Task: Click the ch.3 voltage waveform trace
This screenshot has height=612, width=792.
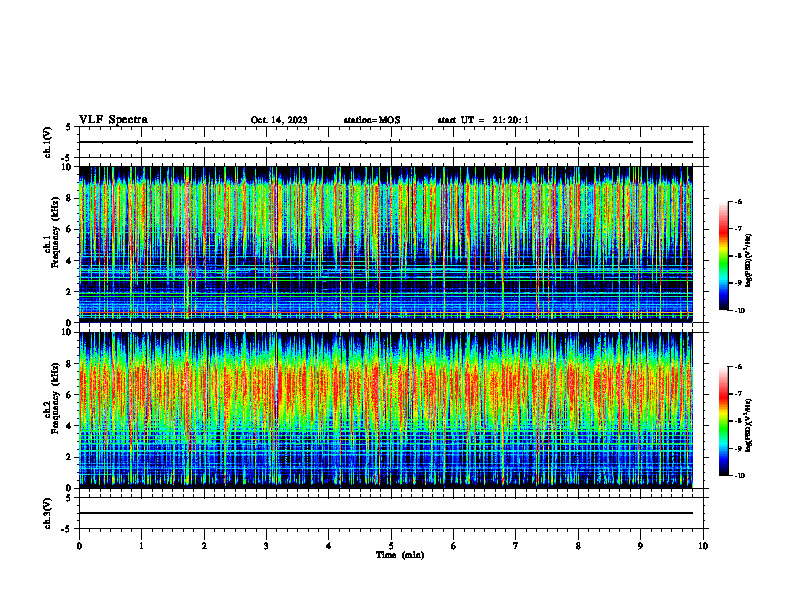Action: pyautogui.click(x=385, y=513)
